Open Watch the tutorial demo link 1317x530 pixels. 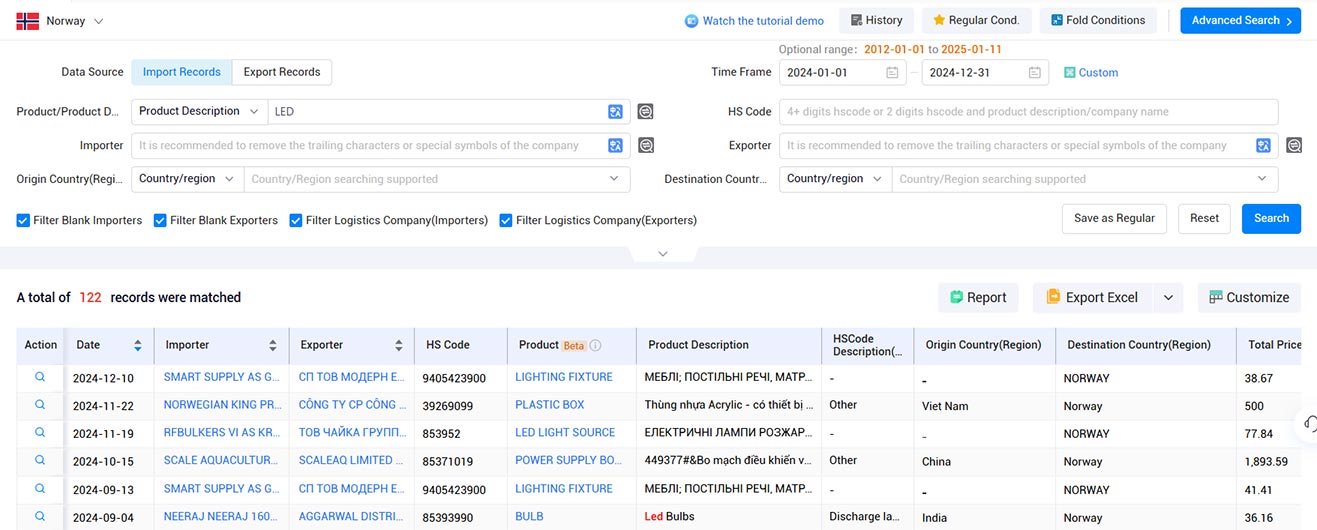(x=763, y=21)
